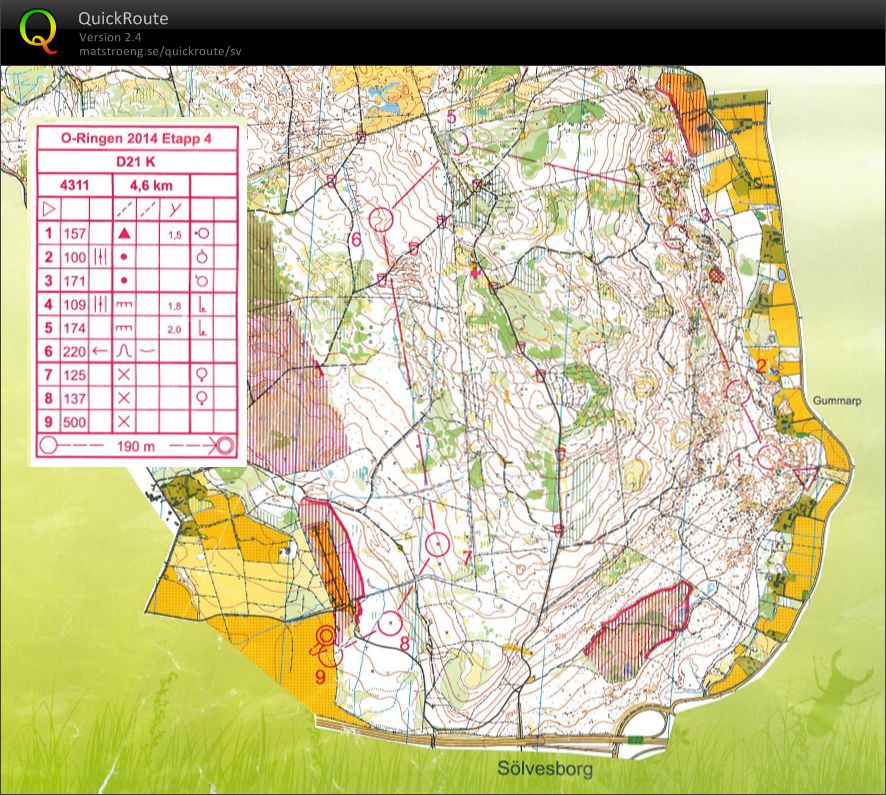Click the 1,5 height value in row 1
This screenshot has width=886, height=795.
[175, 235]
